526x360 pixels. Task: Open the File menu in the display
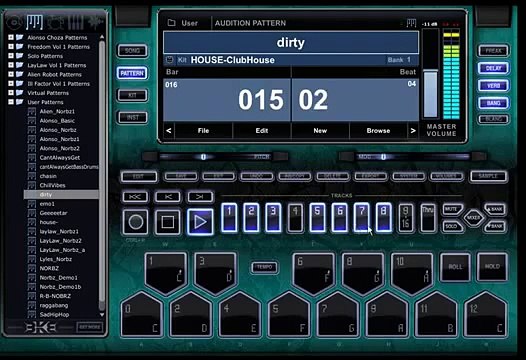coord(203,131)
